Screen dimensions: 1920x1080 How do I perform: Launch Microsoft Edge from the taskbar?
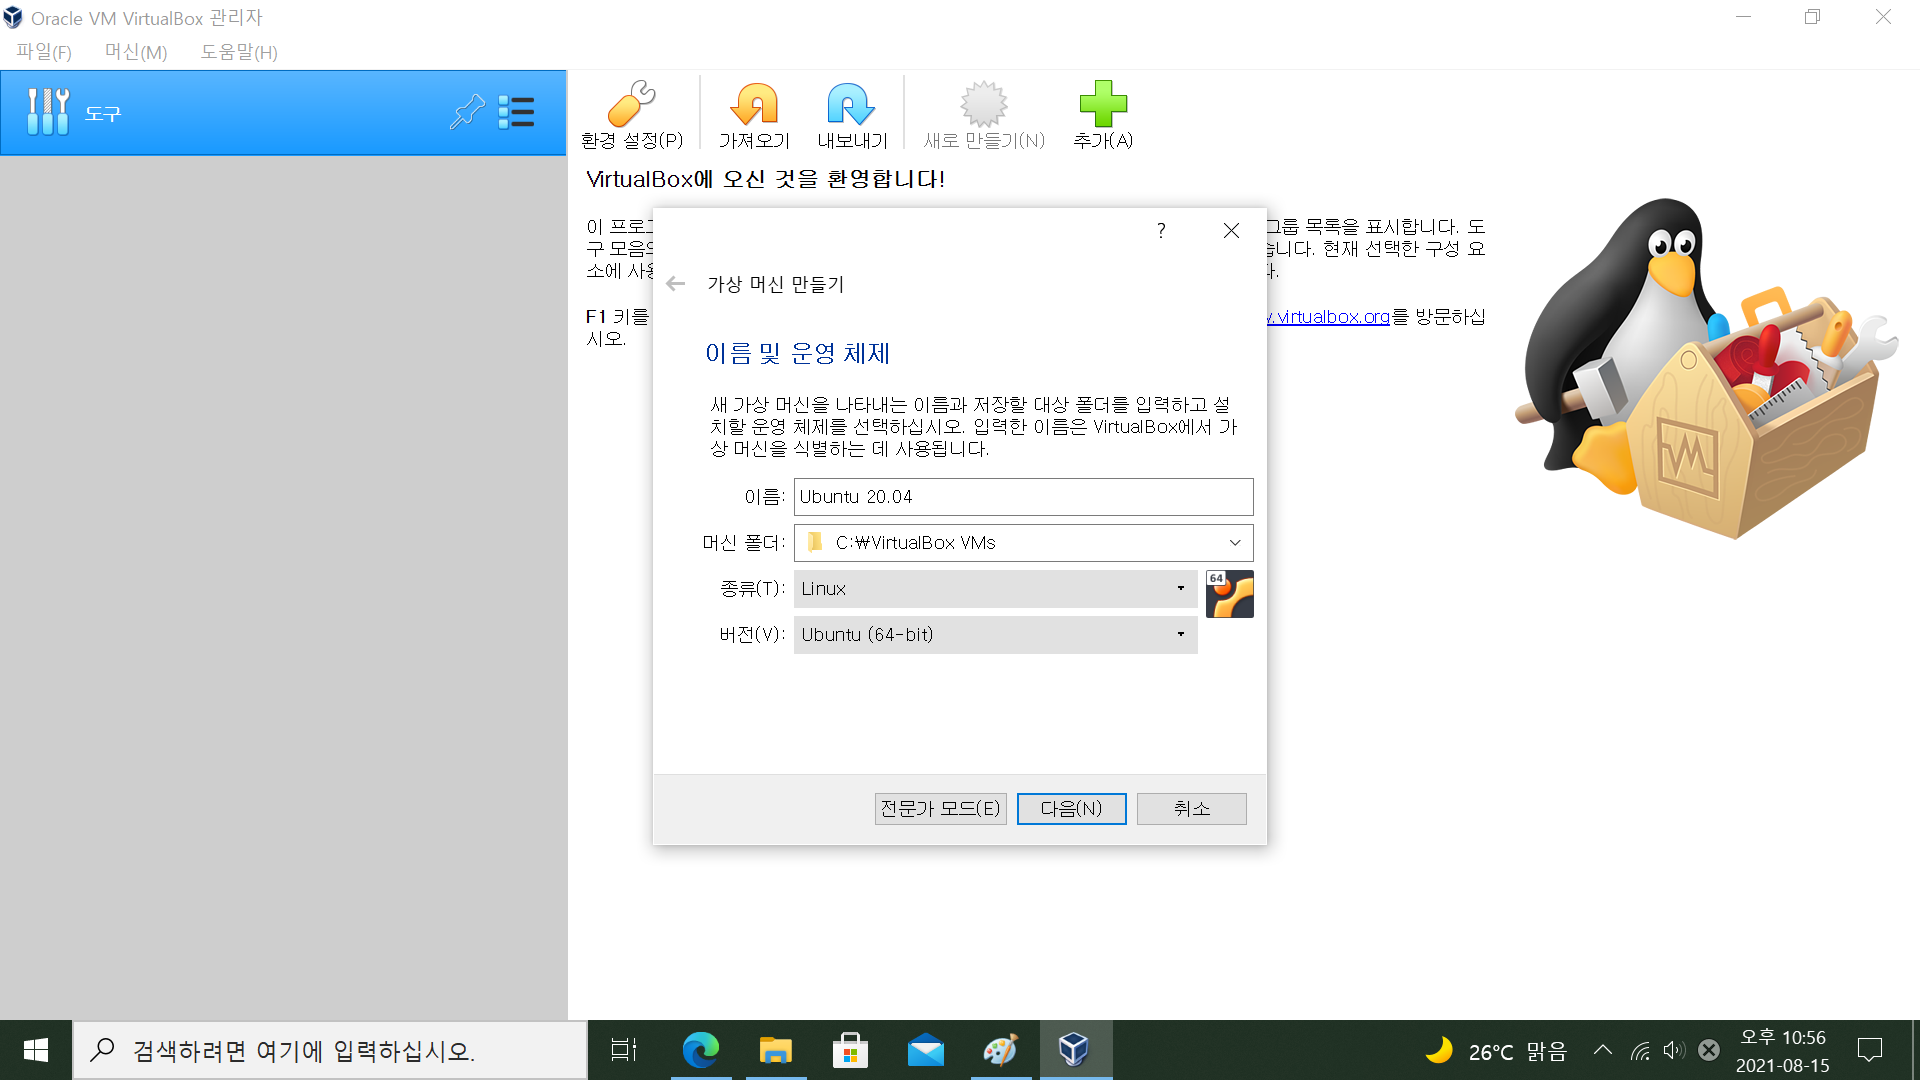(701, 1050)
